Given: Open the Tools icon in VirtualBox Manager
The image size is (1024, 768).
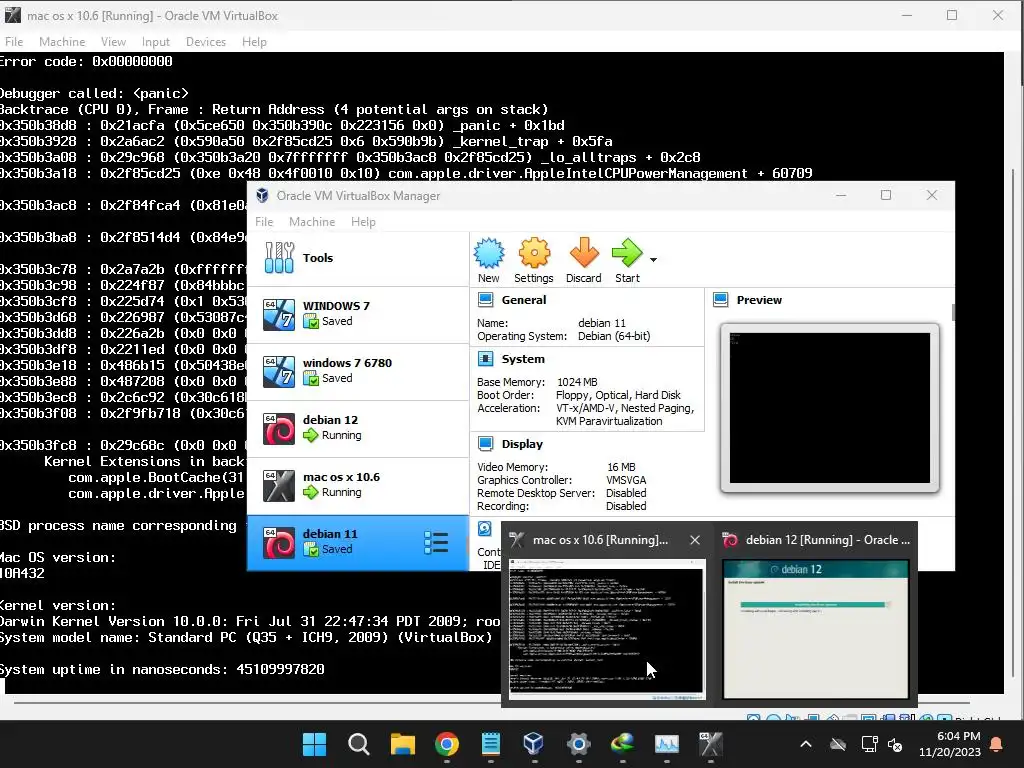Looking at the screenshot, I should 279,257.
